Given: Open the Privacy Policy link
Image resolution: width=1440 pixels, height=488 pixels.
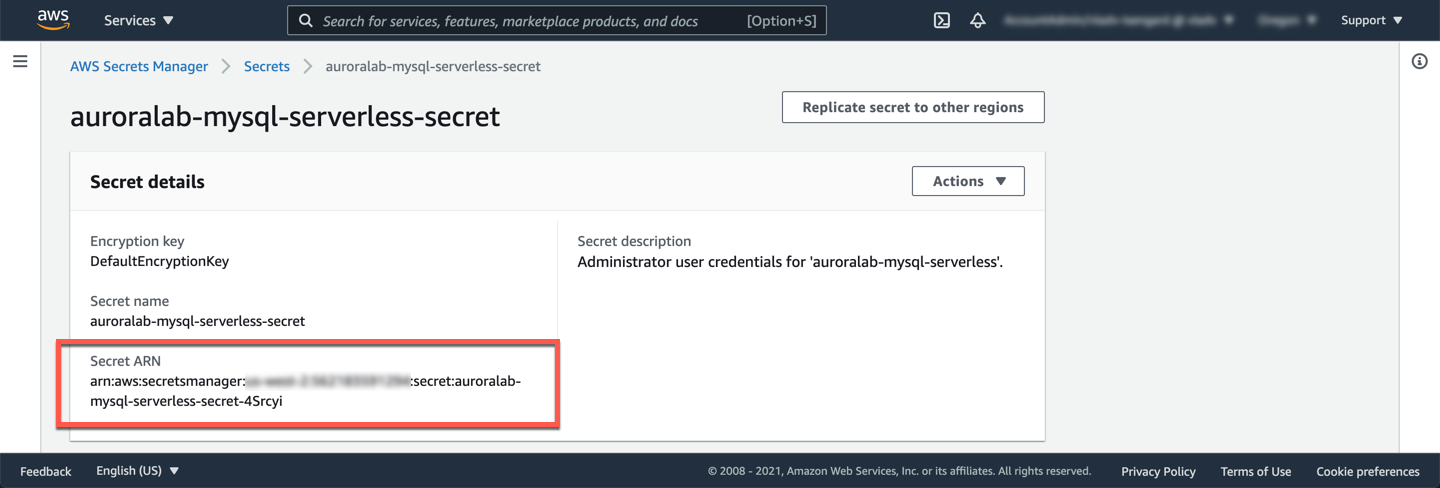Looking at the screenshot, I should pyautogui.click(x=1158, y=471).
